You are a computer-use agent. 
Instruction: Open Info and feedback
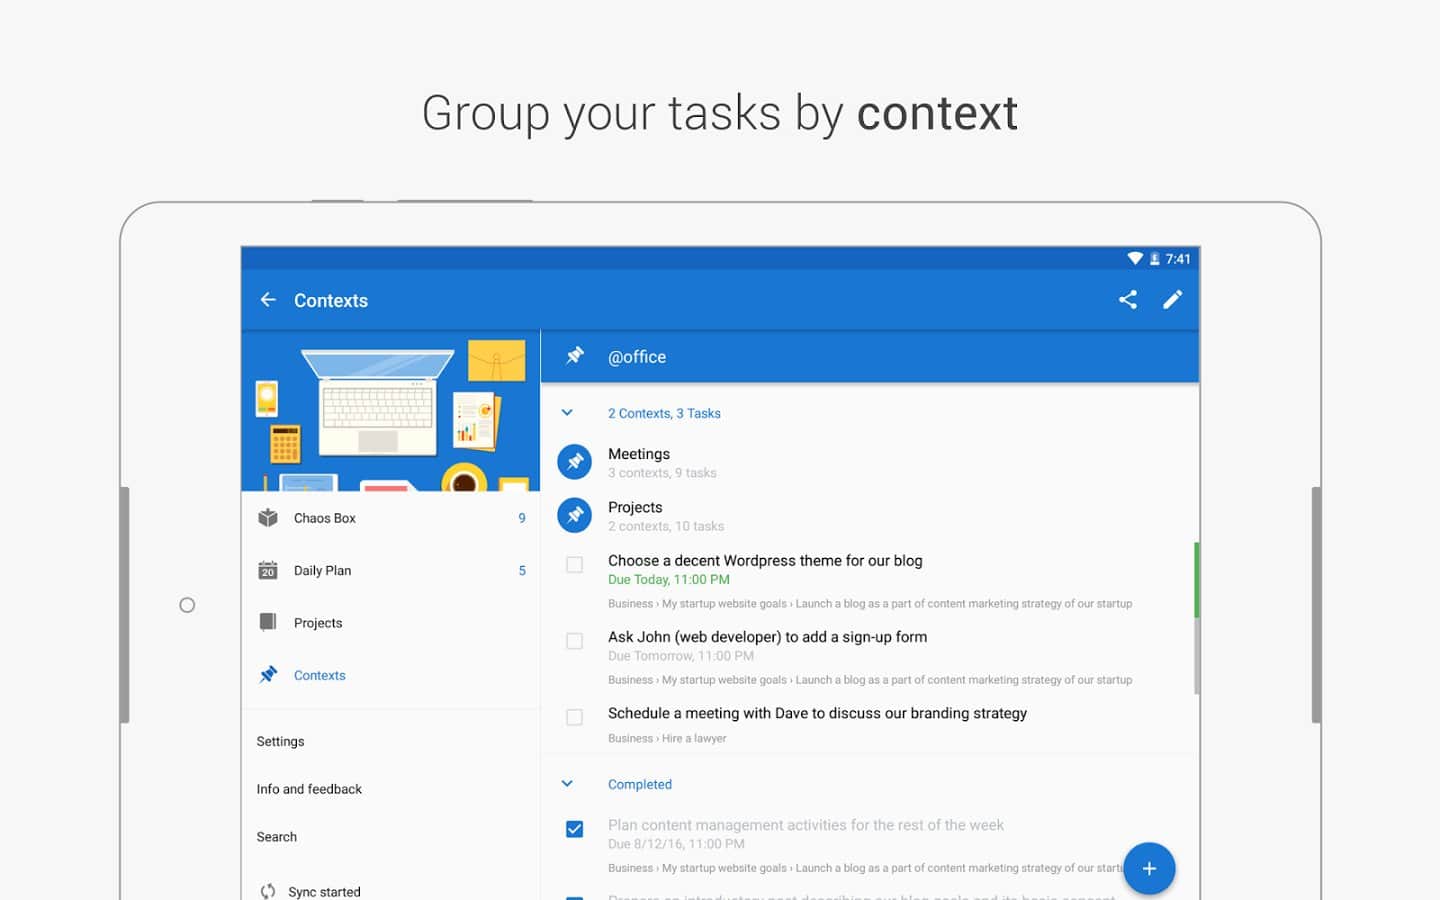(309, 789)
